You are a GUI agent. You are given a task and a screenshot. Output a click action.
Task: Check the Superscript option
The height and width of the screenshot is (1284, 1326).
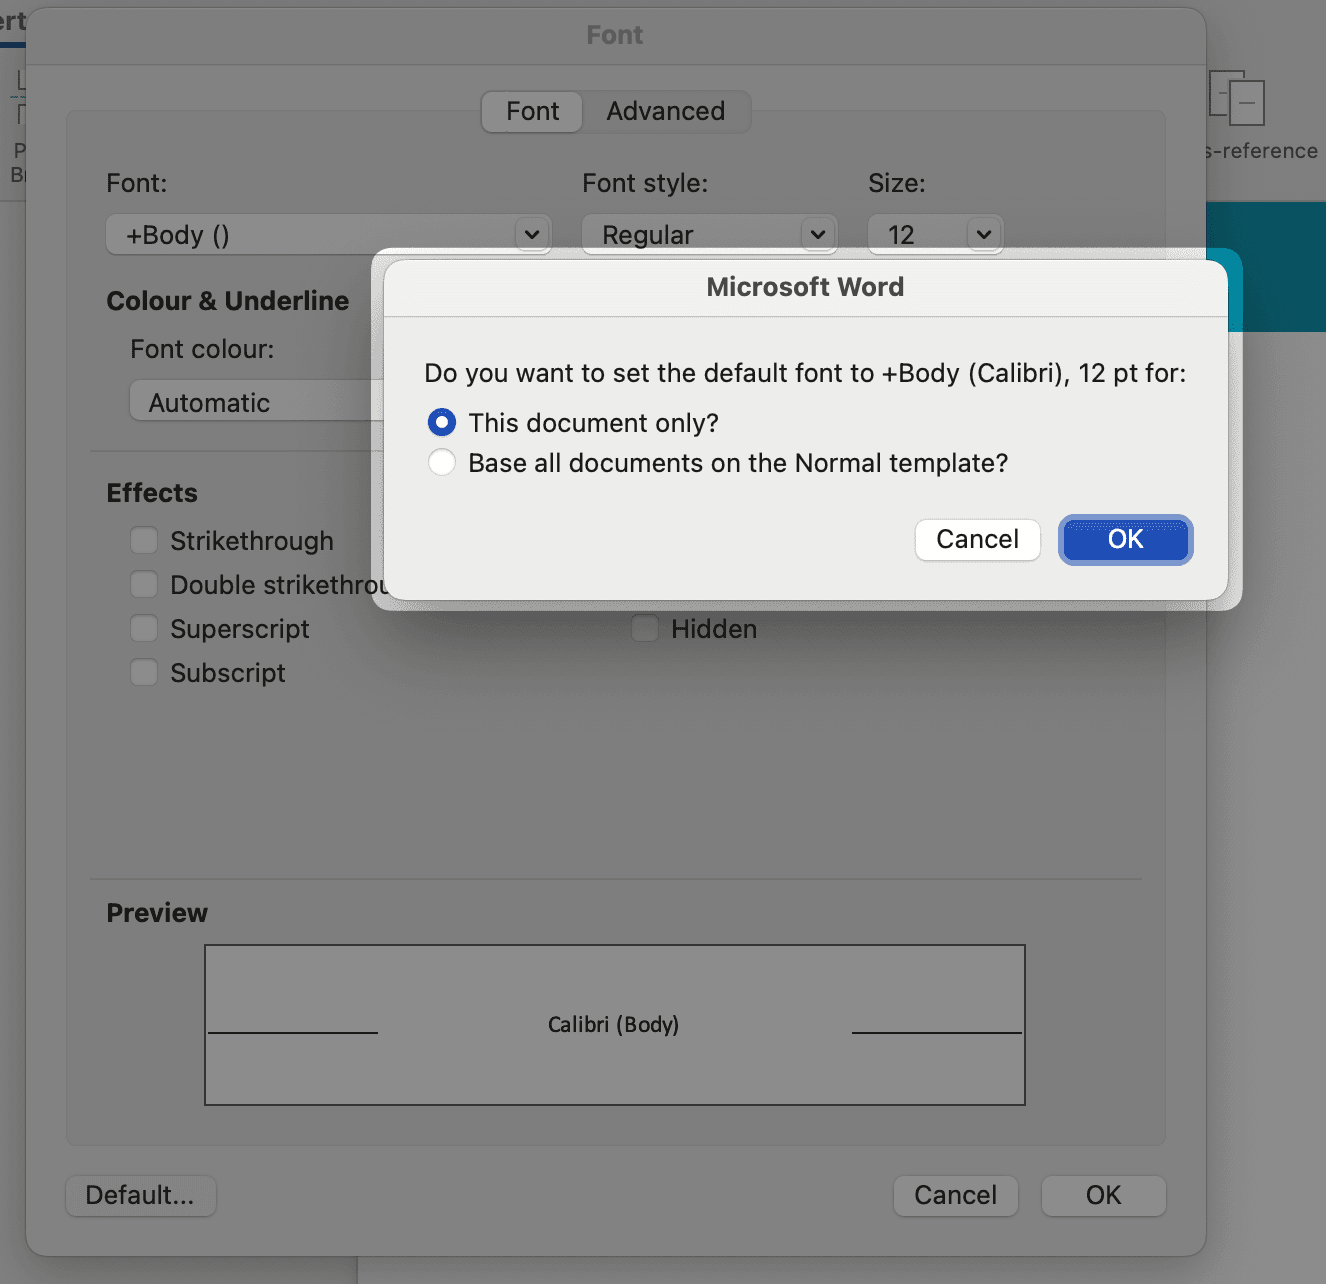[x=143, y=628]
